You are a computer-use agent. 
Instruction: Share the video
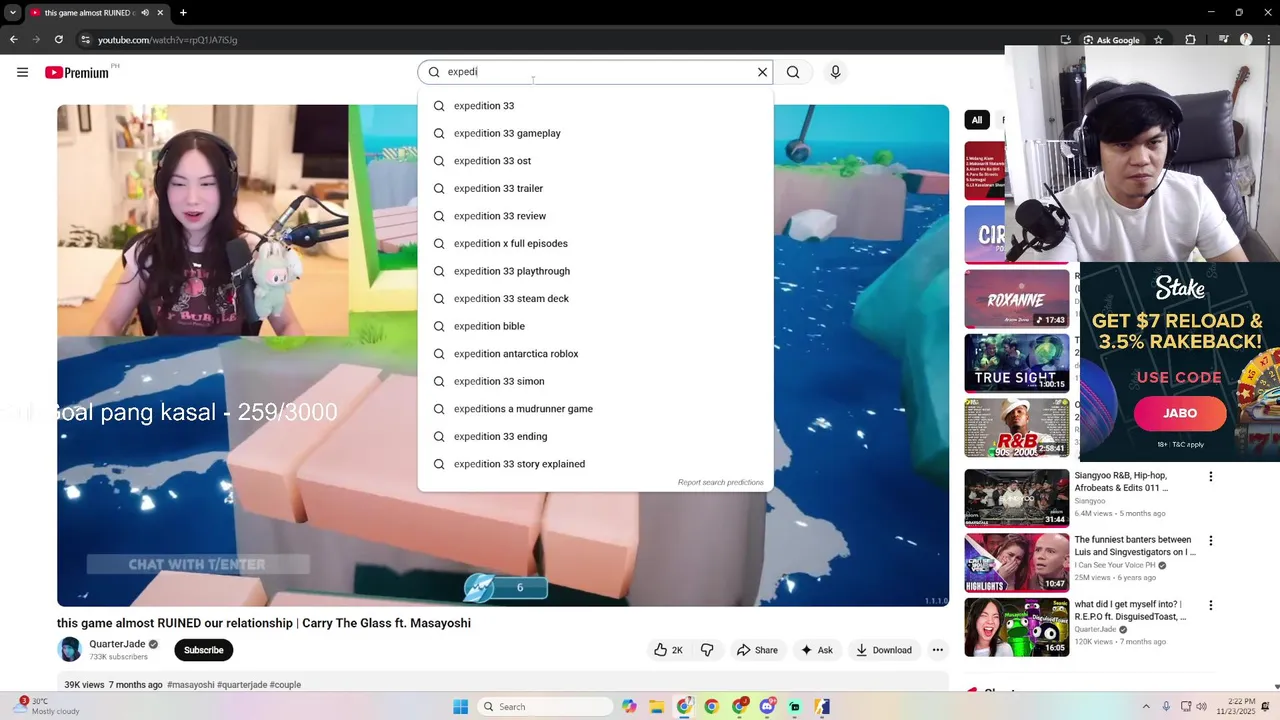pyautogui.click(x=757, y=650)
